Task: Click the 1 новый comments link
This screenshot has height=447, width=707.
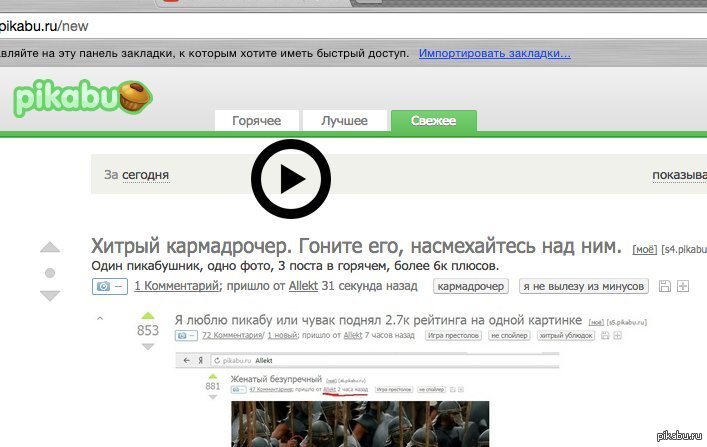Action: coord(282,336)
